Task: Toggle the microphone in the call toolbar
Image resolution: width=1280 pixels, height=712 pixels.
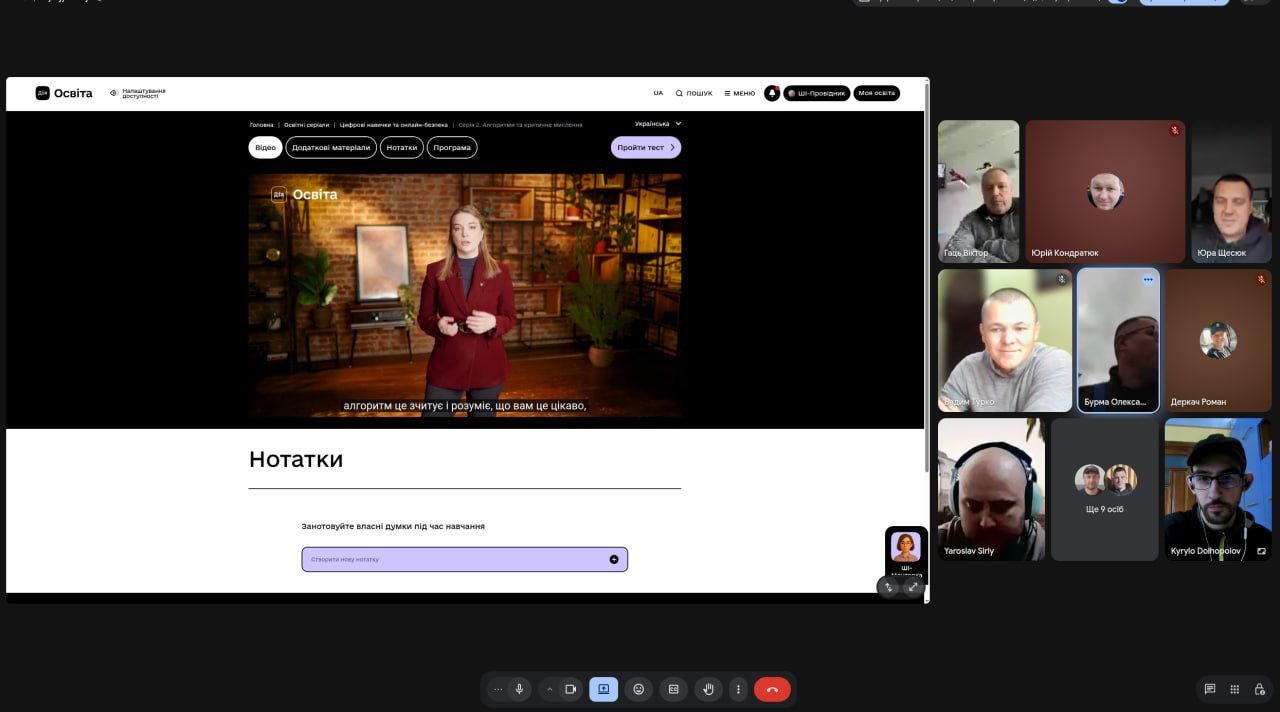Action: pyautogui.click(x=519, y=689)
